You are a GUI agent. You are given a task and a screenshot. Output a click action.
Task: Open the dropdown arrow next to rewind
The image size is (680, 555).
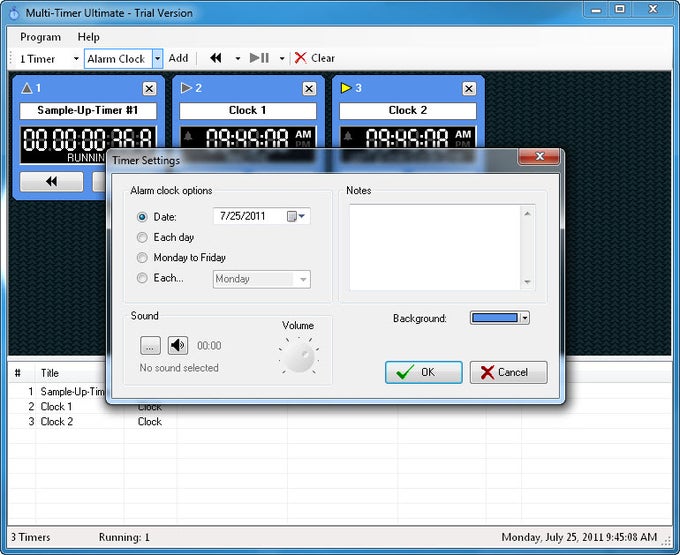click(238, 59)
